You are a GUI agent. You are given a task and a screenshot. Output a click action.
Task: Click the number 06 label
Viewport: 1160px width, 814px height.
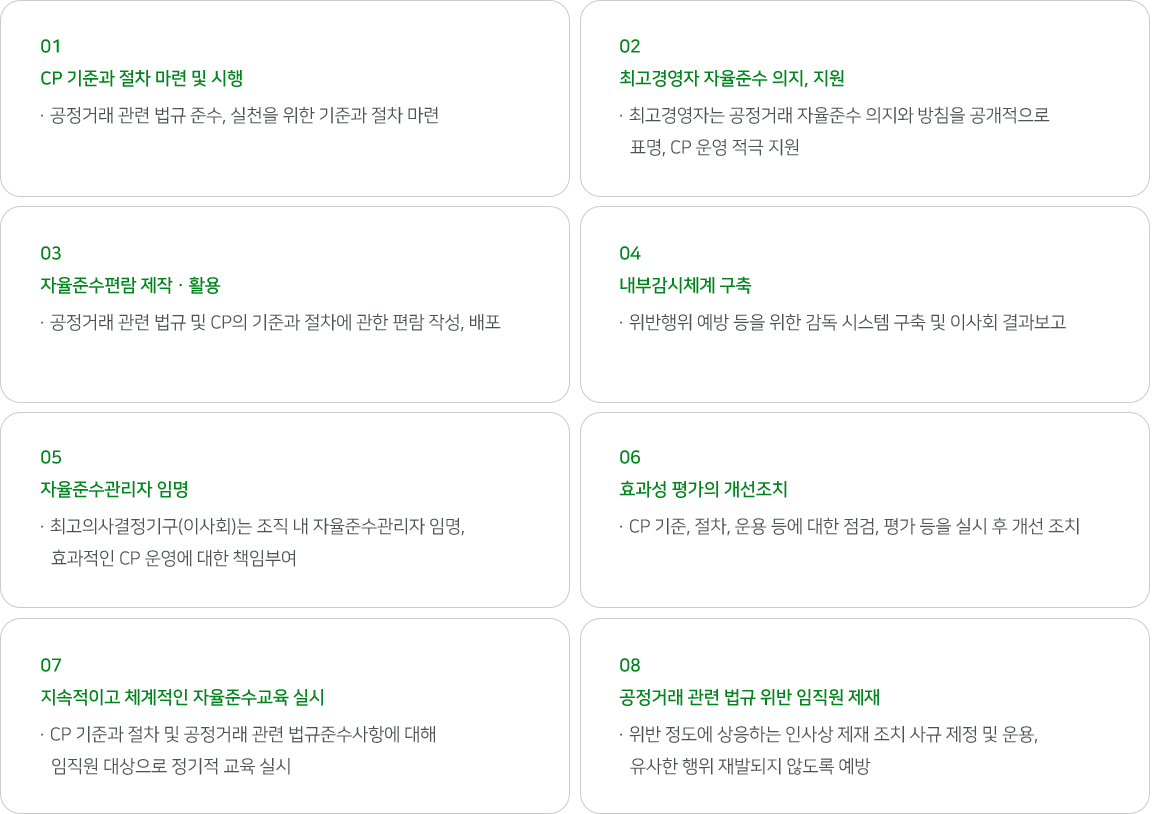point(630,457)
